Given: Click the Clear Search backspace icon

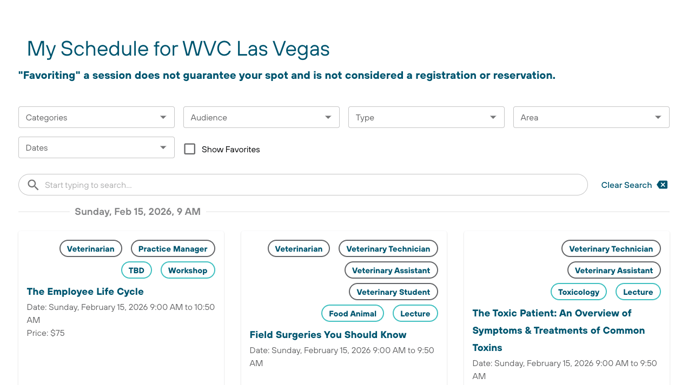Looking at the screenshot, I should click(x=662, y=185).
